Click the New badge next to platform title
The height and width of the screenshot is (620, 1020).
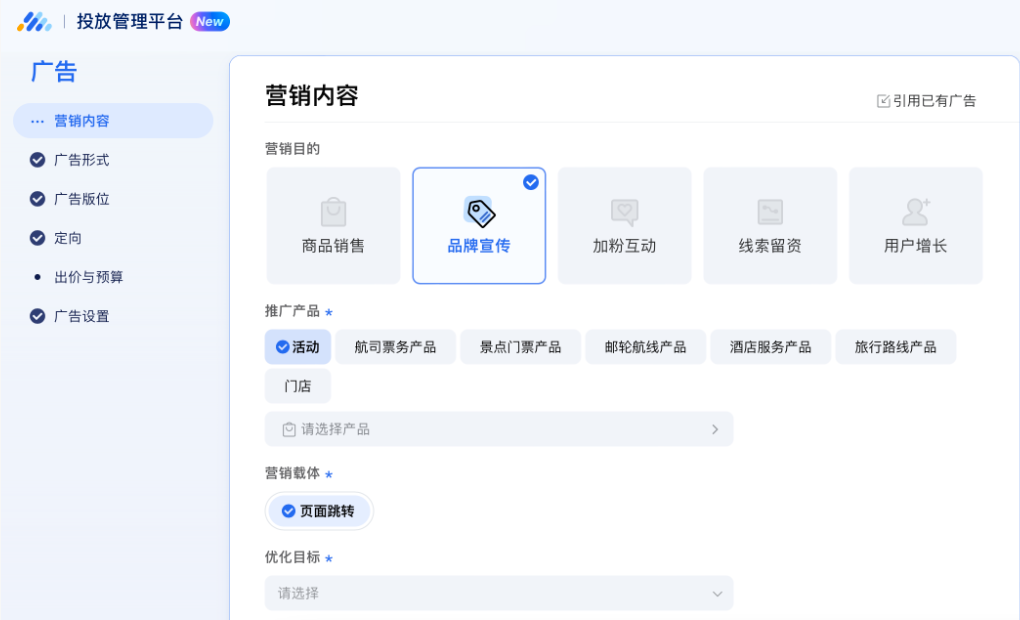(209, 20)
